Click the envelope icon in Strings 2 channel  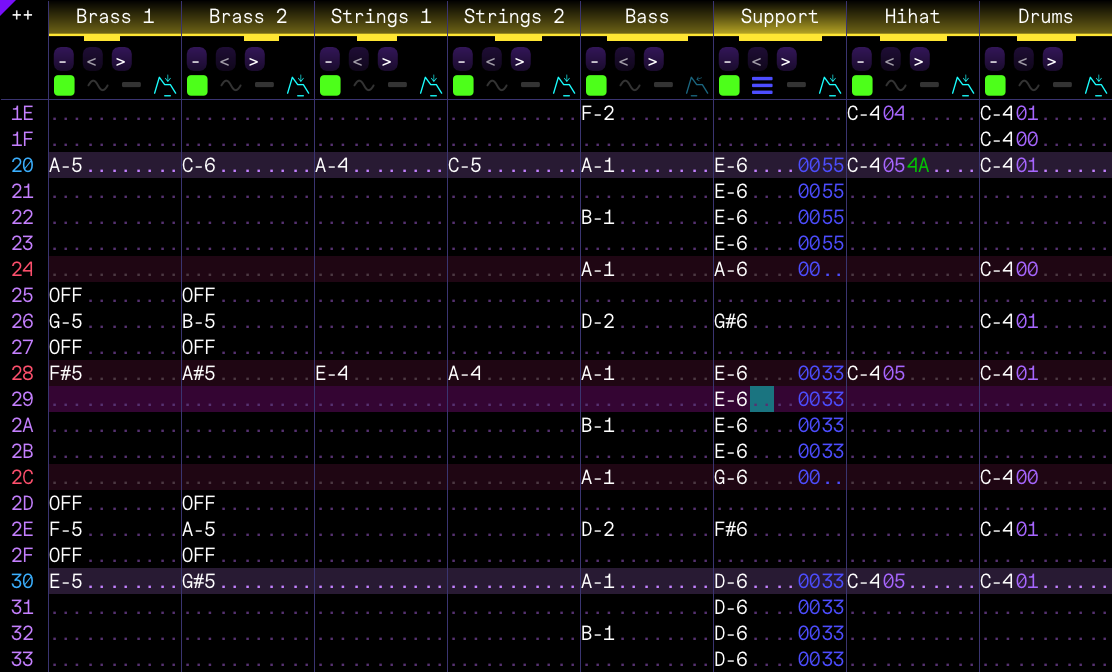tap(563, 86)
